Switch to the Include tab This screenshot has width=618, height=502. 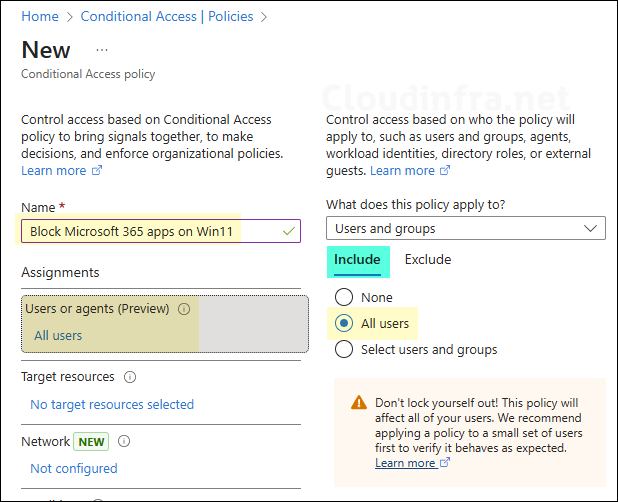click(x=357, y=260)
